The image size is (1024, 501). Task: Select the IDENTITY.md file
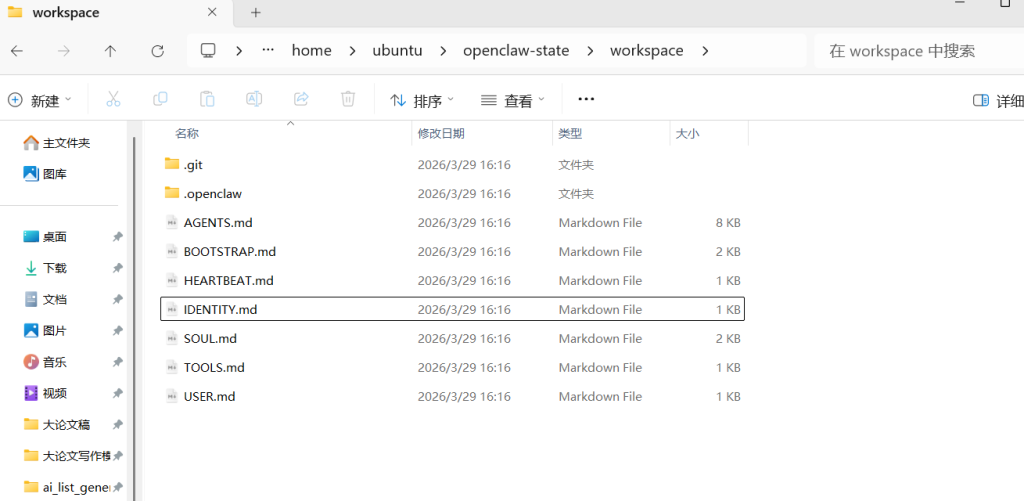pyautogui.click(x=452, y=309)
